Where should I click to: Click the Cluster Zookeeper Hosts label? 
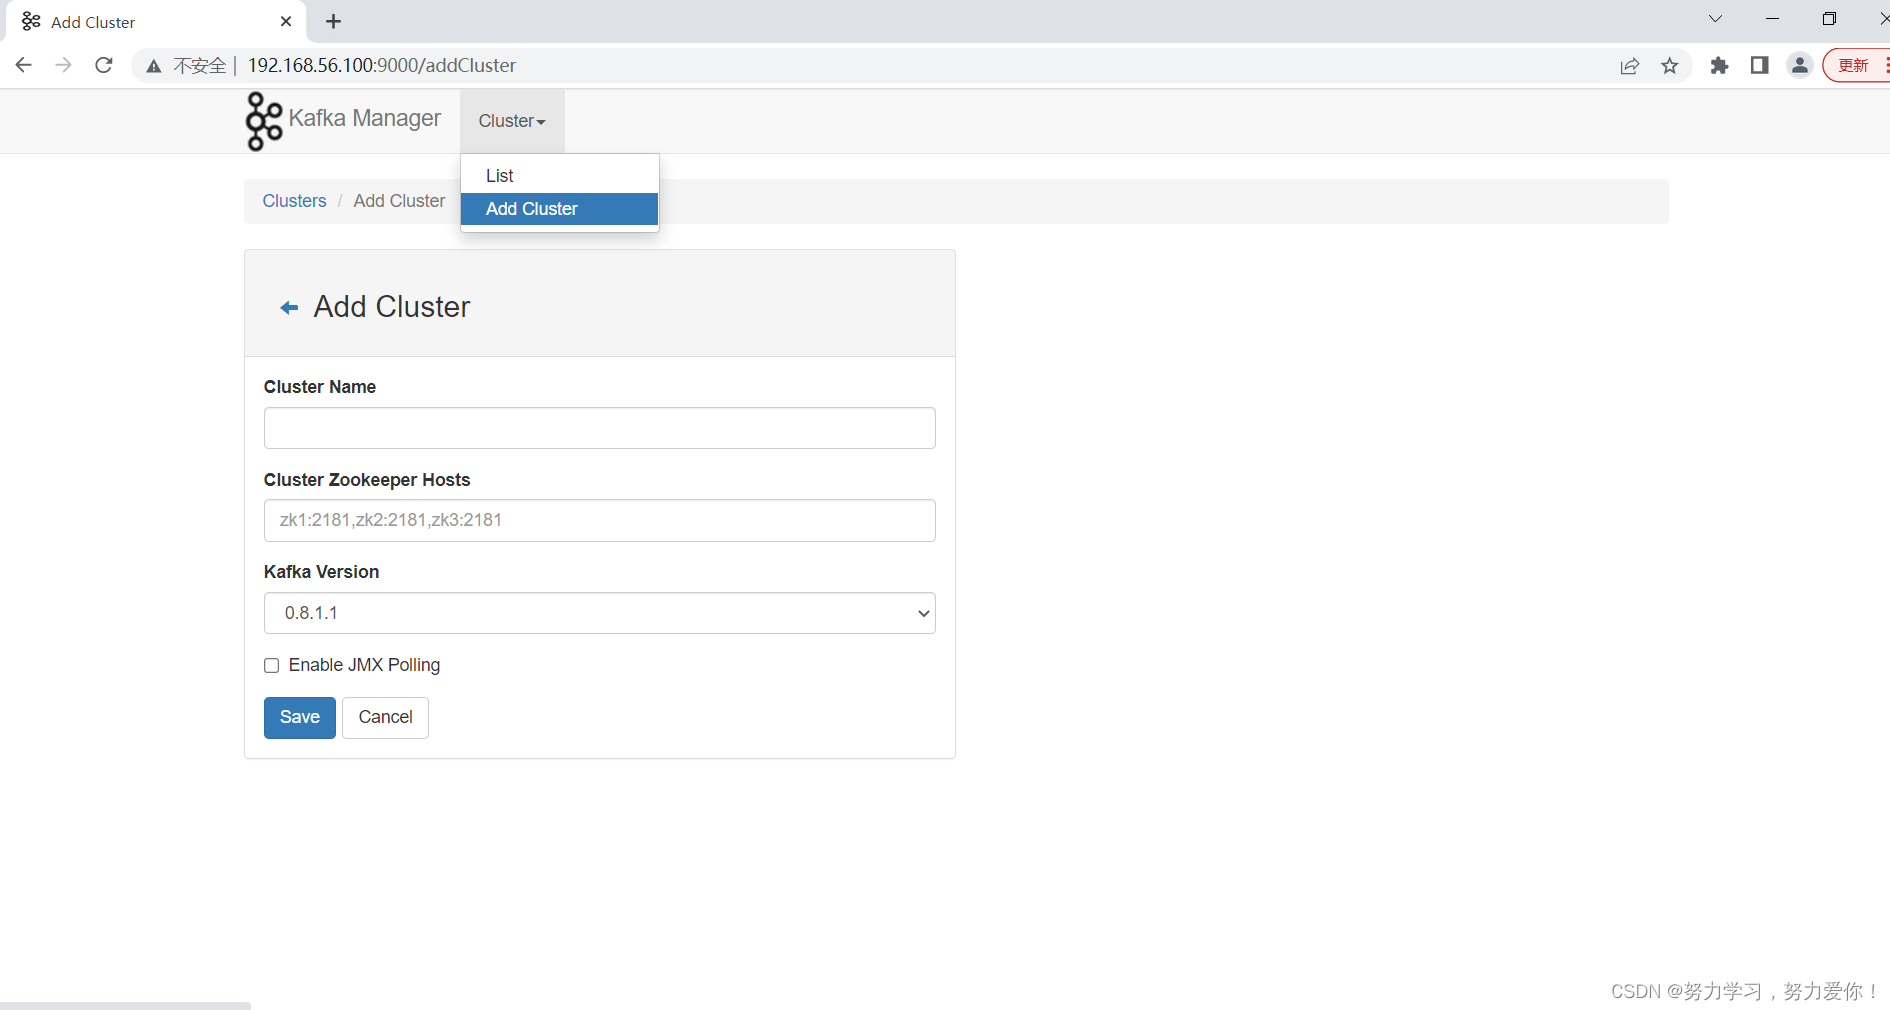click(367, 480)
